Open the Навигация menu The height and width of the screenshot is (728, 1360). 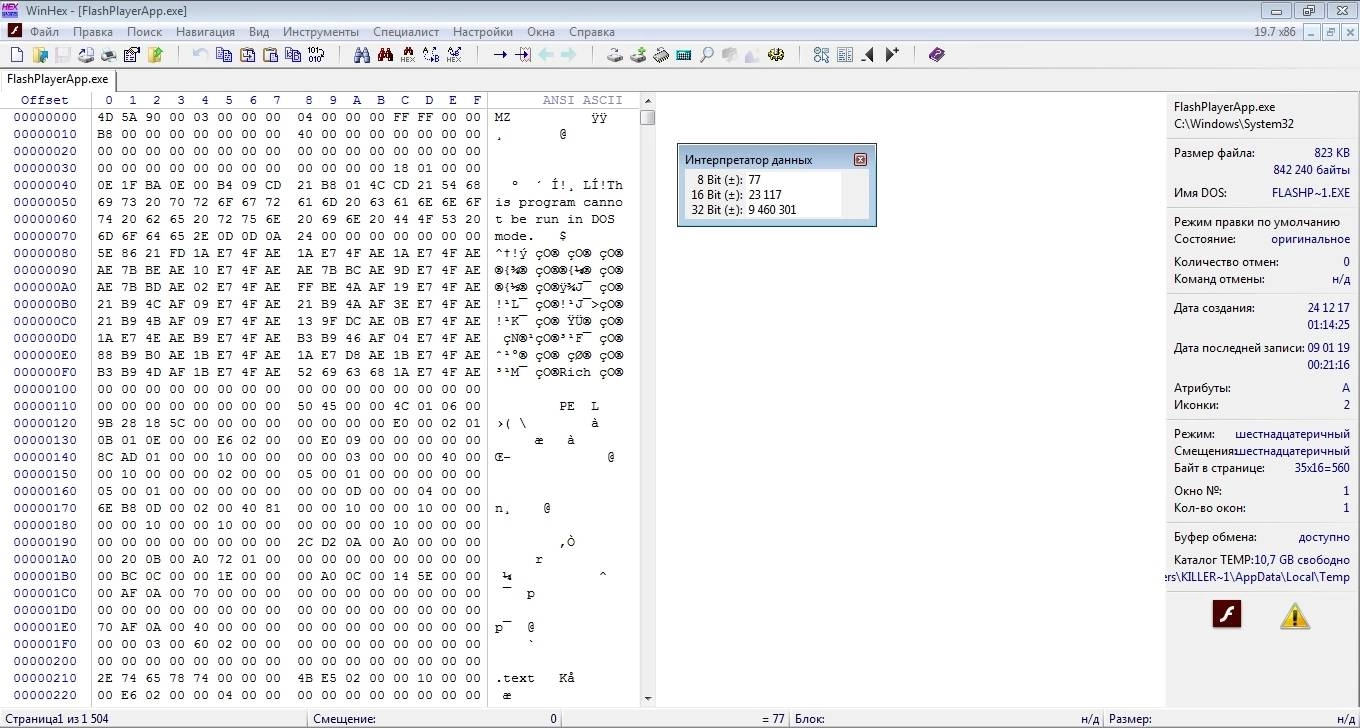[x=205, y=32]
